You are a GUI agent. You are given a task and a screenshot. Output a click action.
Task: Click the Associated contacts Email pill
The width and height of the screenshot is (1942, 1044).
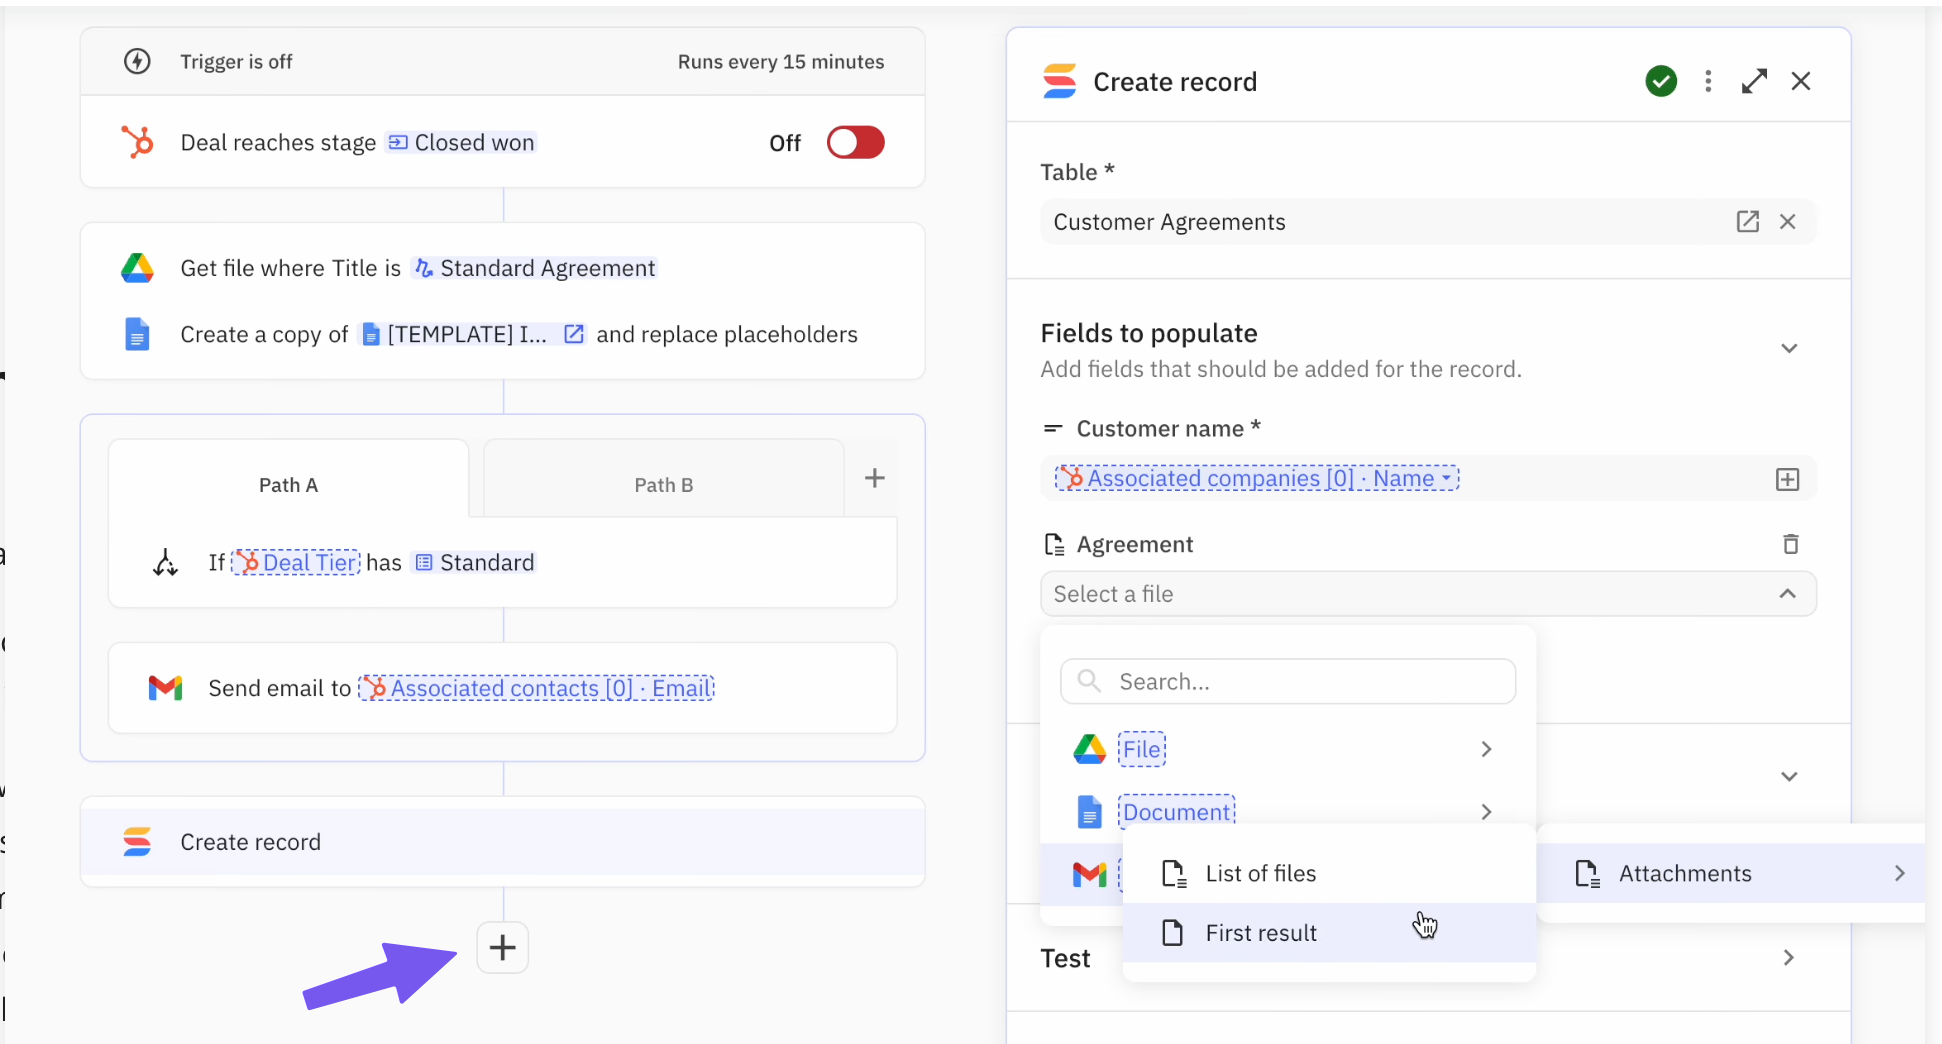(x=536, y=688)
